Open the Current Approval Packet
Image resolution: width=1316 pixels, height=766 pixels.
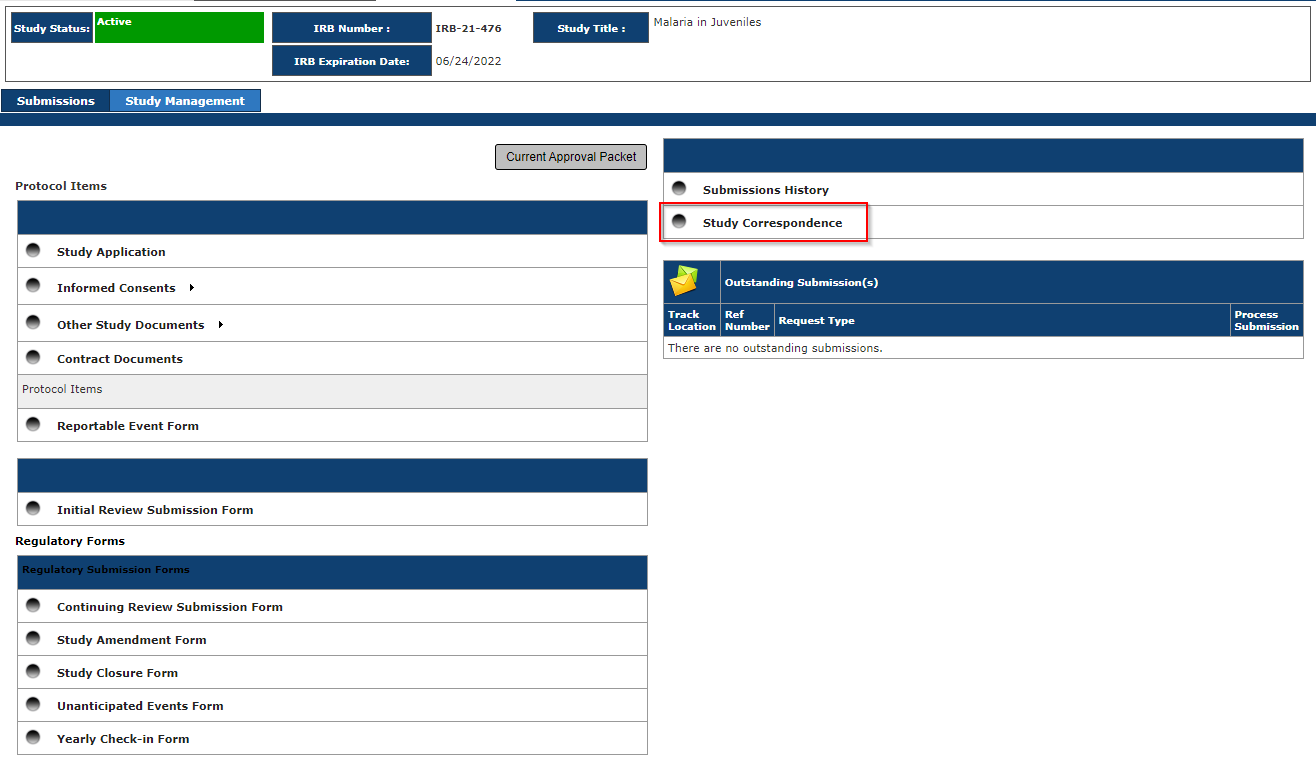coord(571,157)
